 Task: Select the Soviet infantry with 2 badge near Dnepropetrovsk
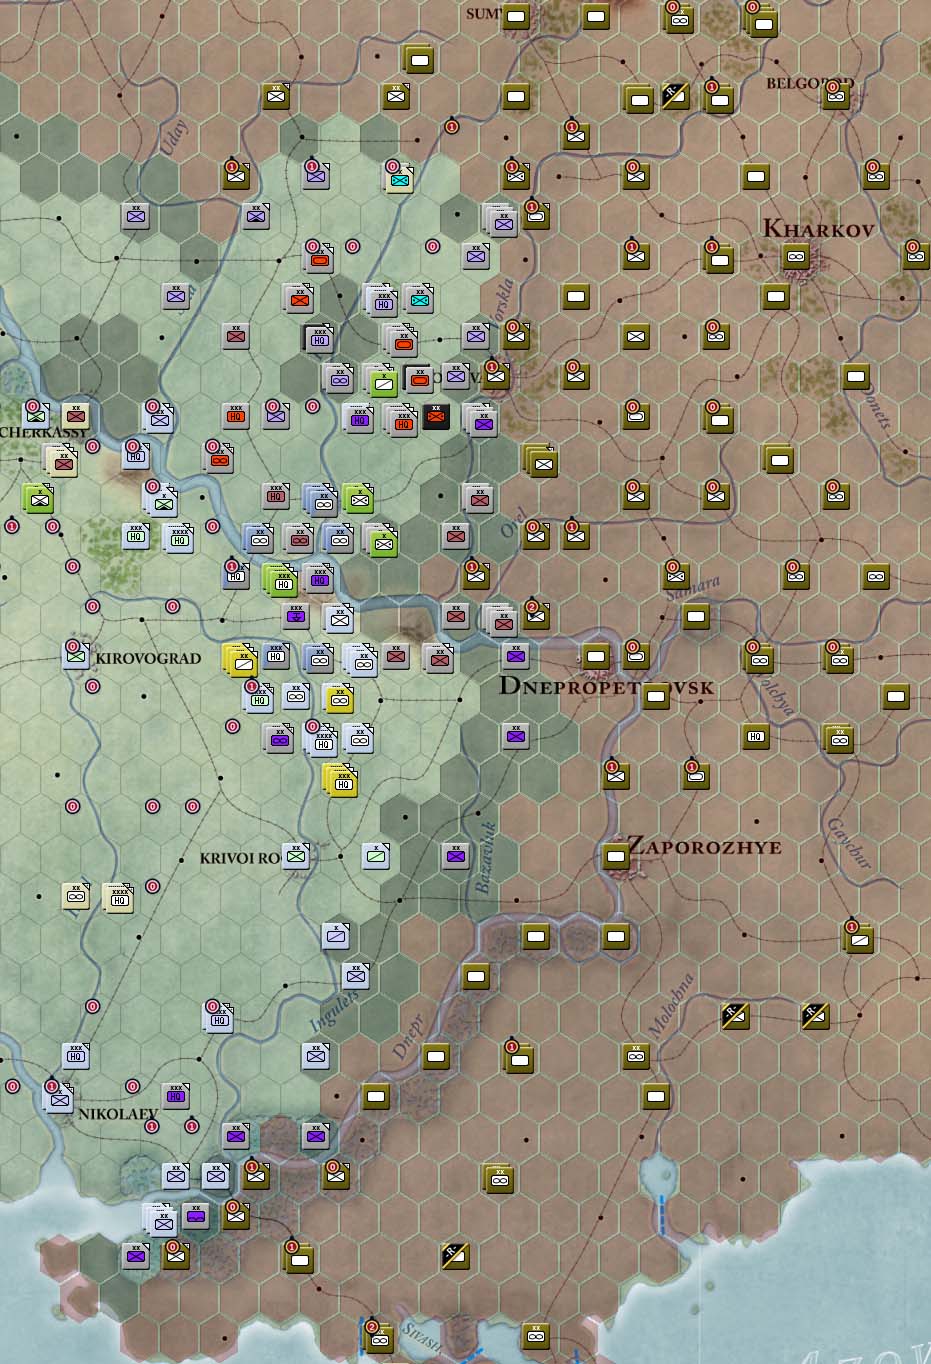[x=536, y=616]
